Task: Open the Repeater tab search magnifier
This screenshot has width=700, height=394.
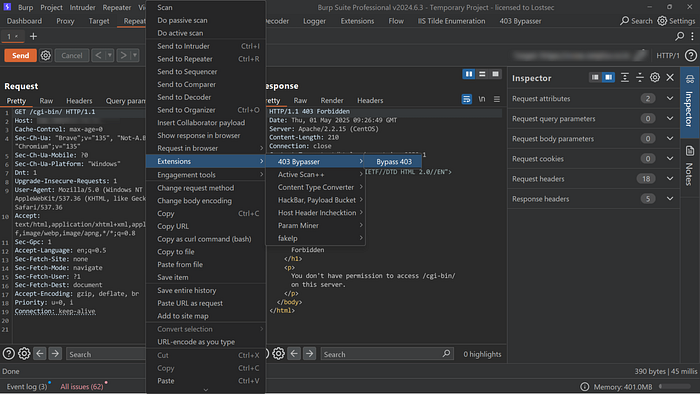Action: (679, 36)
